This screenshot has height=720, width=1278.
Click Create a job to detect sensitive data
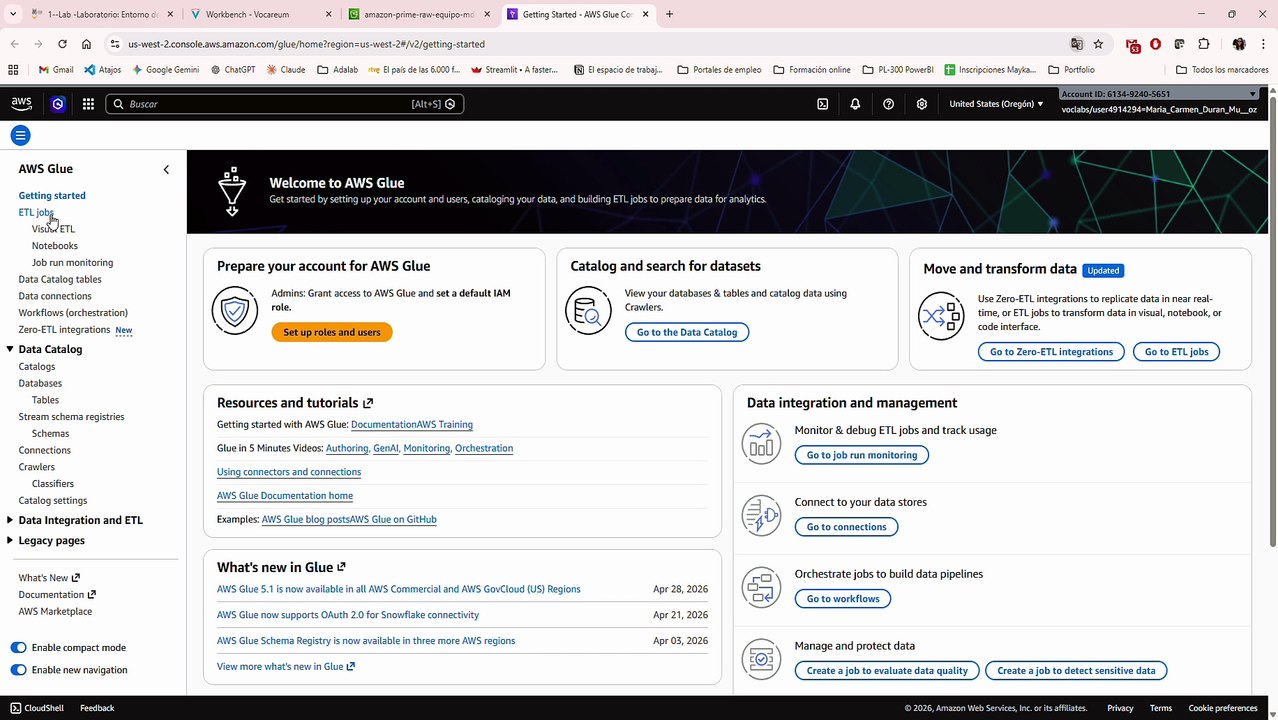[x=1076, y=671]
